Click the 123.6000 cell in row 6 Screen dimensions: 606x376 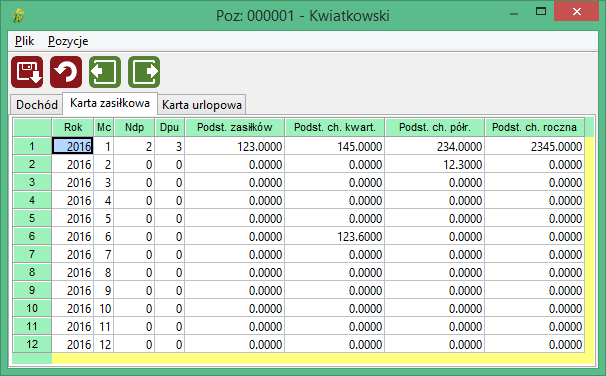335,236
